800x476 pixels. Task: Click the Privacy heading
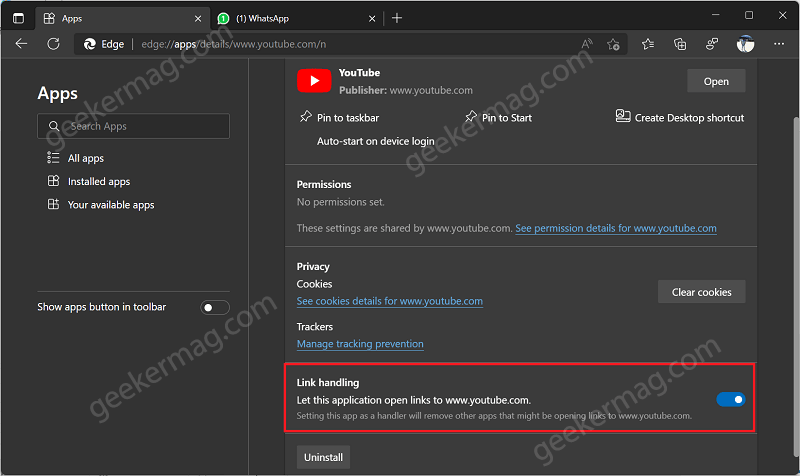pyautogui.click(x=313, y=267)
